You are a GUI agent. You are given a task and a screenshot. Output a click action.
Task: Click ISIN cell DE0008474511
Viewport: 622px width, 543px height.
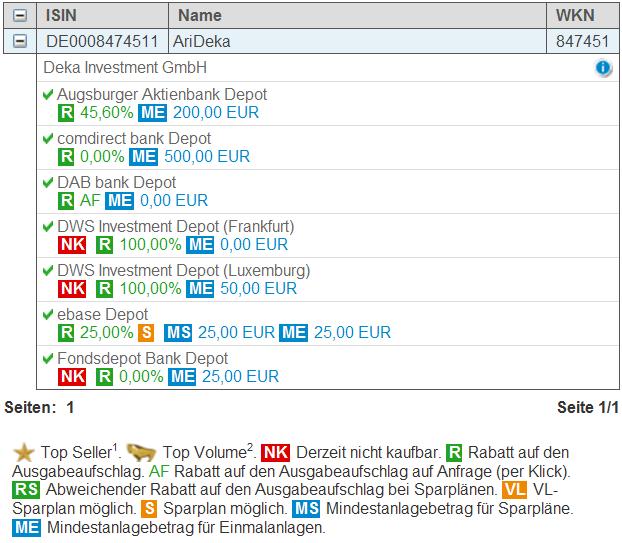(x=102, y=41)
